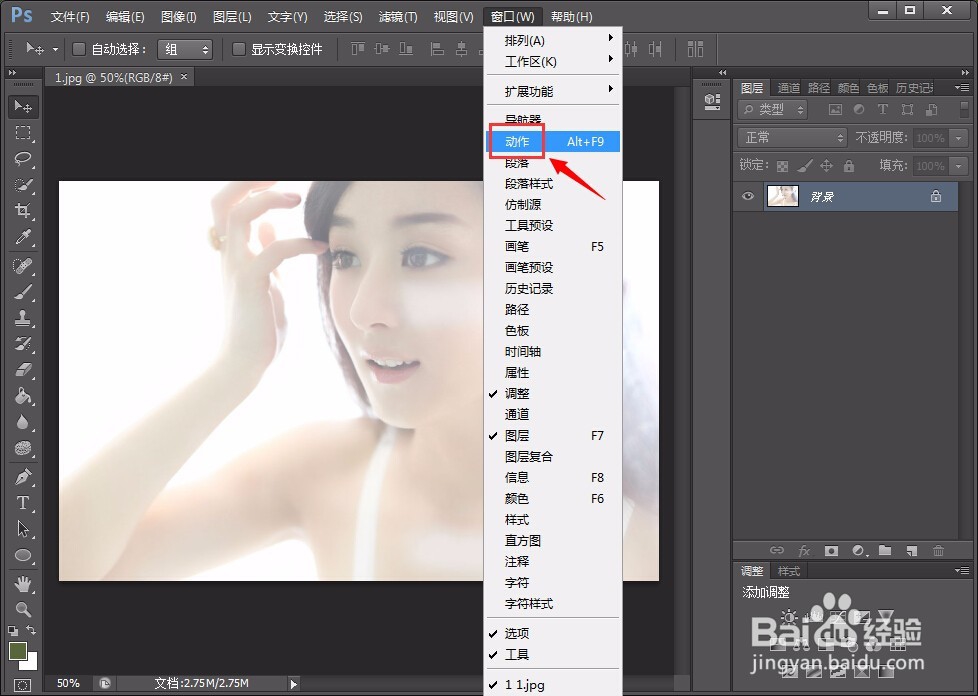Image resolution: width=978 pixels, height=696 pixels.
Task: Select the Brush tool
Action: click(23, 292)
